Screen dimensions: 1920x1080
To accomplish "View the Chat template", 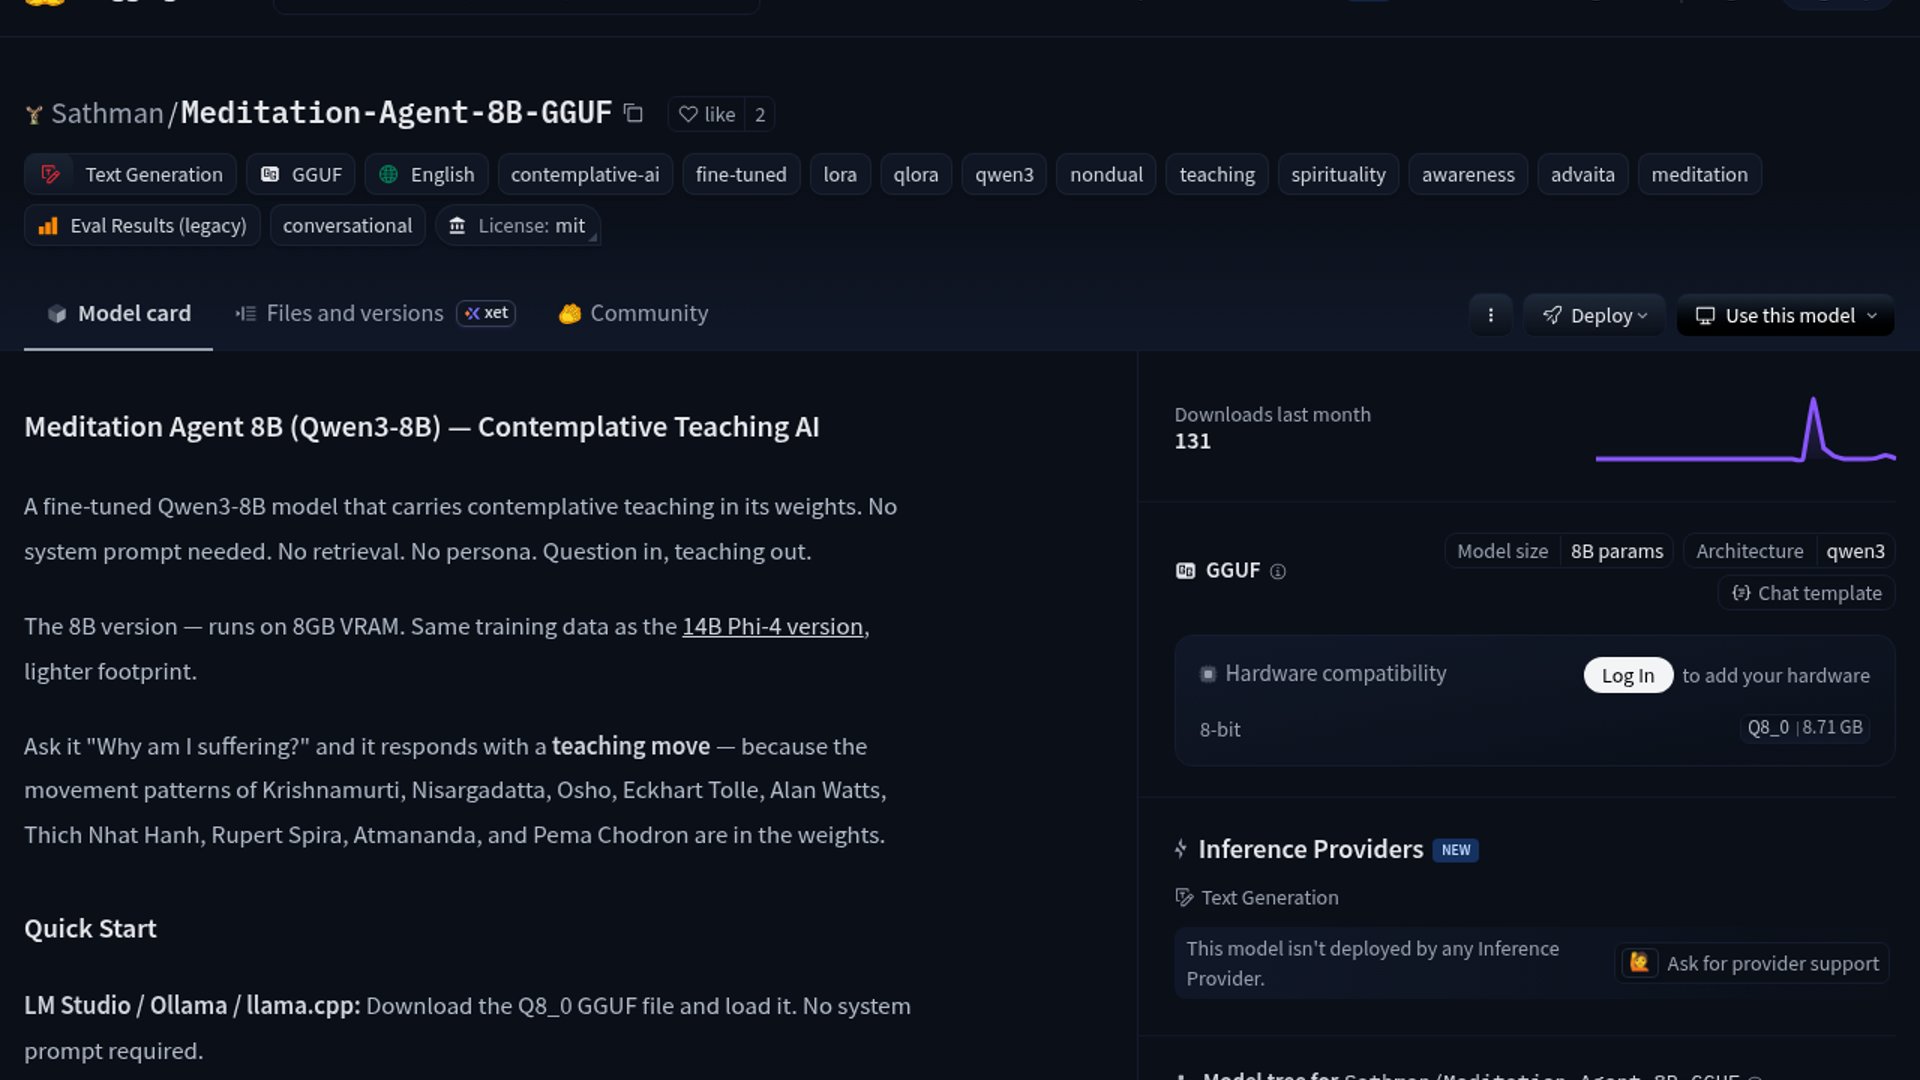I will click(1806, 593).
